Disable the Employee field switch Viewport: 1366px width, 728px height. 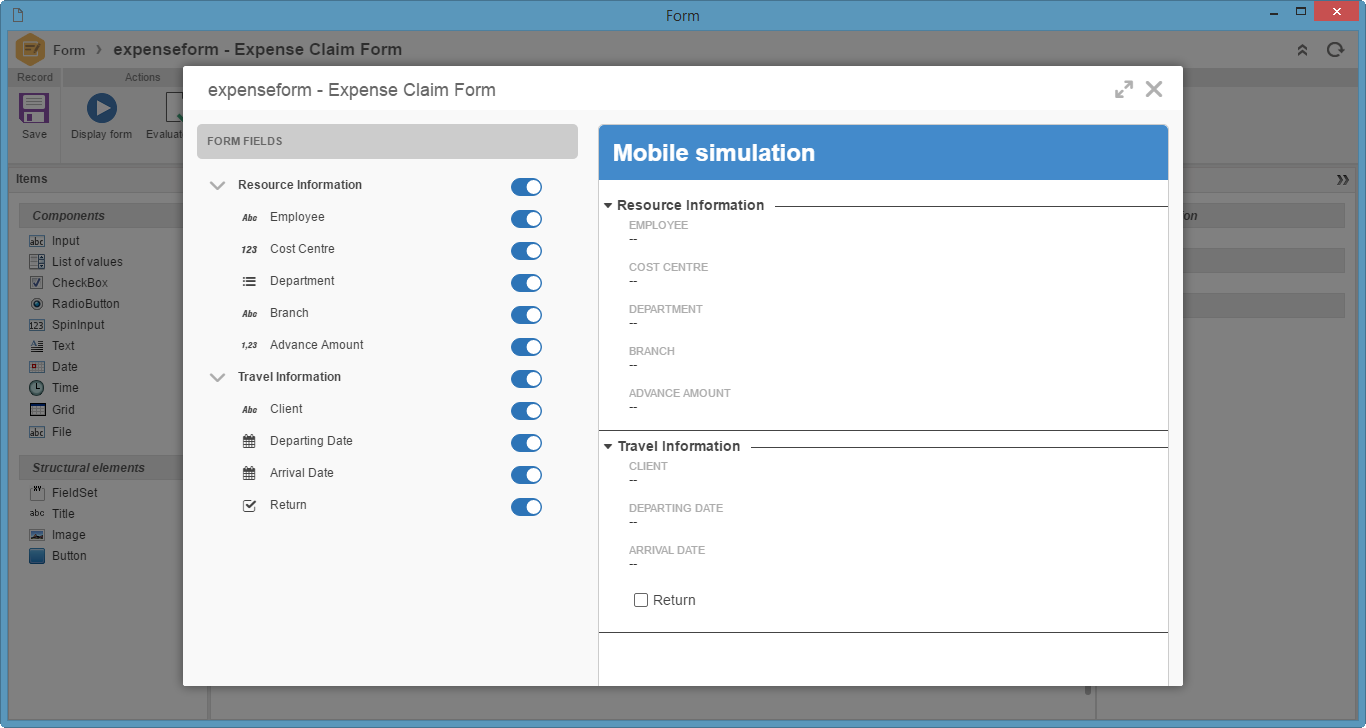point(526,219)
